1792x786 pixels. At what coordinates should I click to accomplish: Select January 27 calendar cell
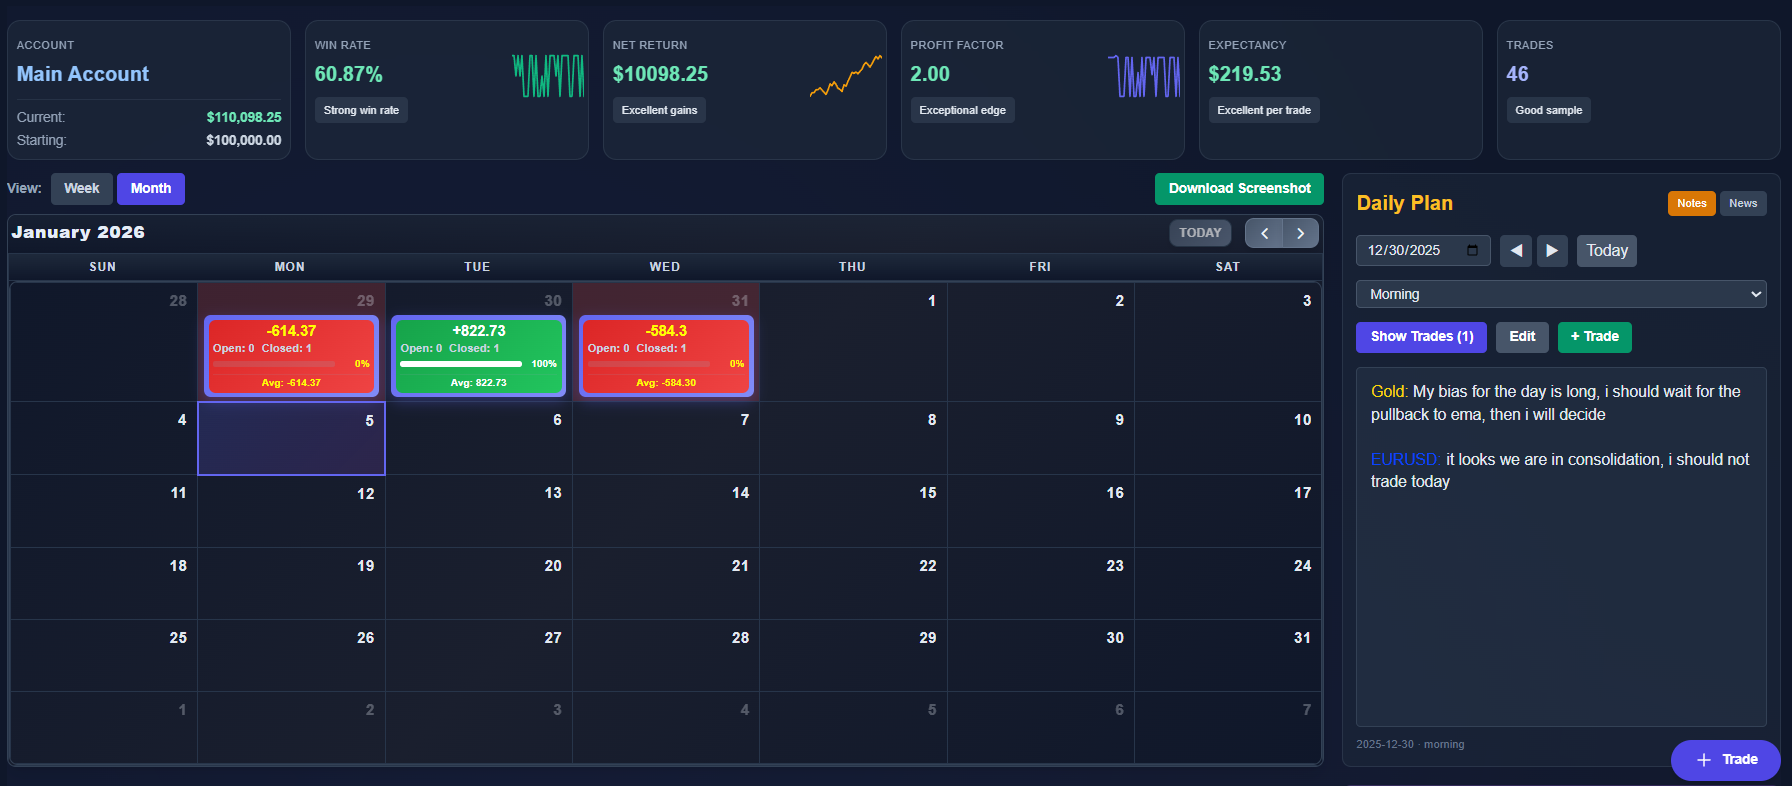click(478, 656)
